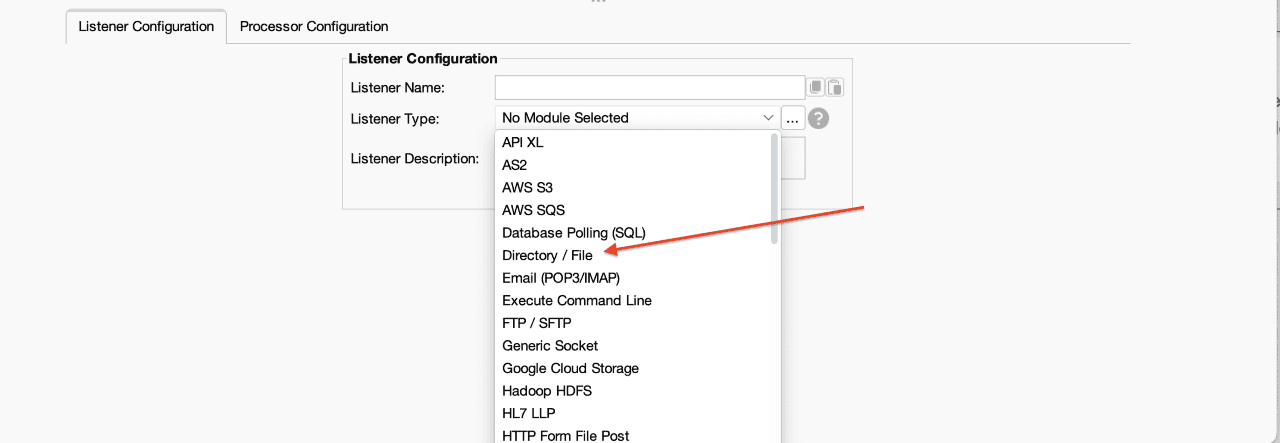This screenshot has height=443, width=1280.
Task: Select Email (POP3/IMAP) listener type
Action: pos(637,277)
